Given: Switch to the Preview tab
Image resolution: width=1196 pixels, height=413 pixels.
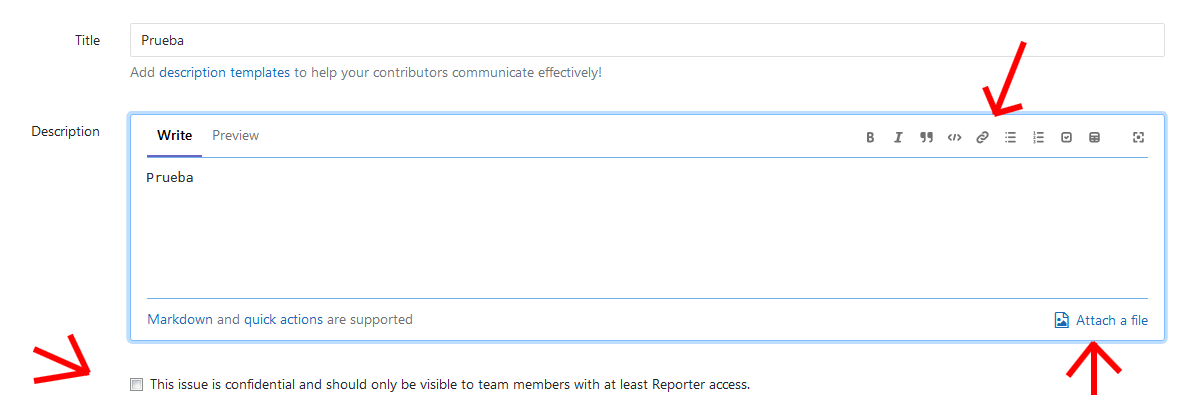Looking at the screenshot, I should pyautogui.click(x=235, y=136).
